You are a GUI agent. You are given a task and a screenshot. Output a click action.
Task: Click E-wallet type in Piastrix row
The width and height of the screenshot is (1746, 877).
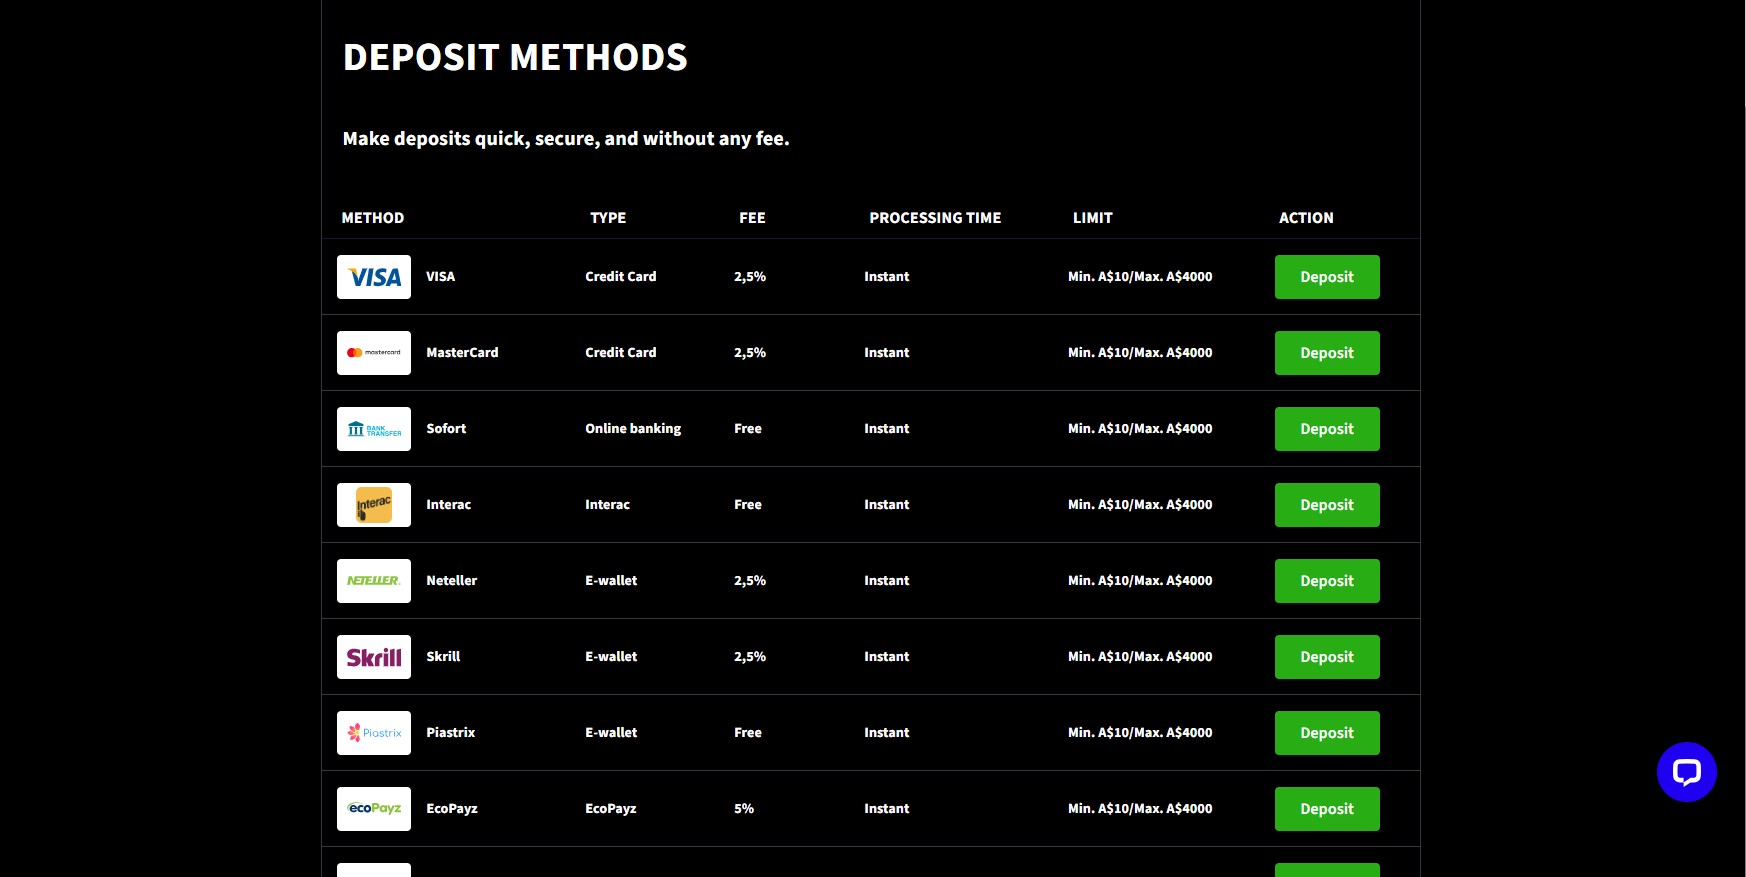coord(611,733)
